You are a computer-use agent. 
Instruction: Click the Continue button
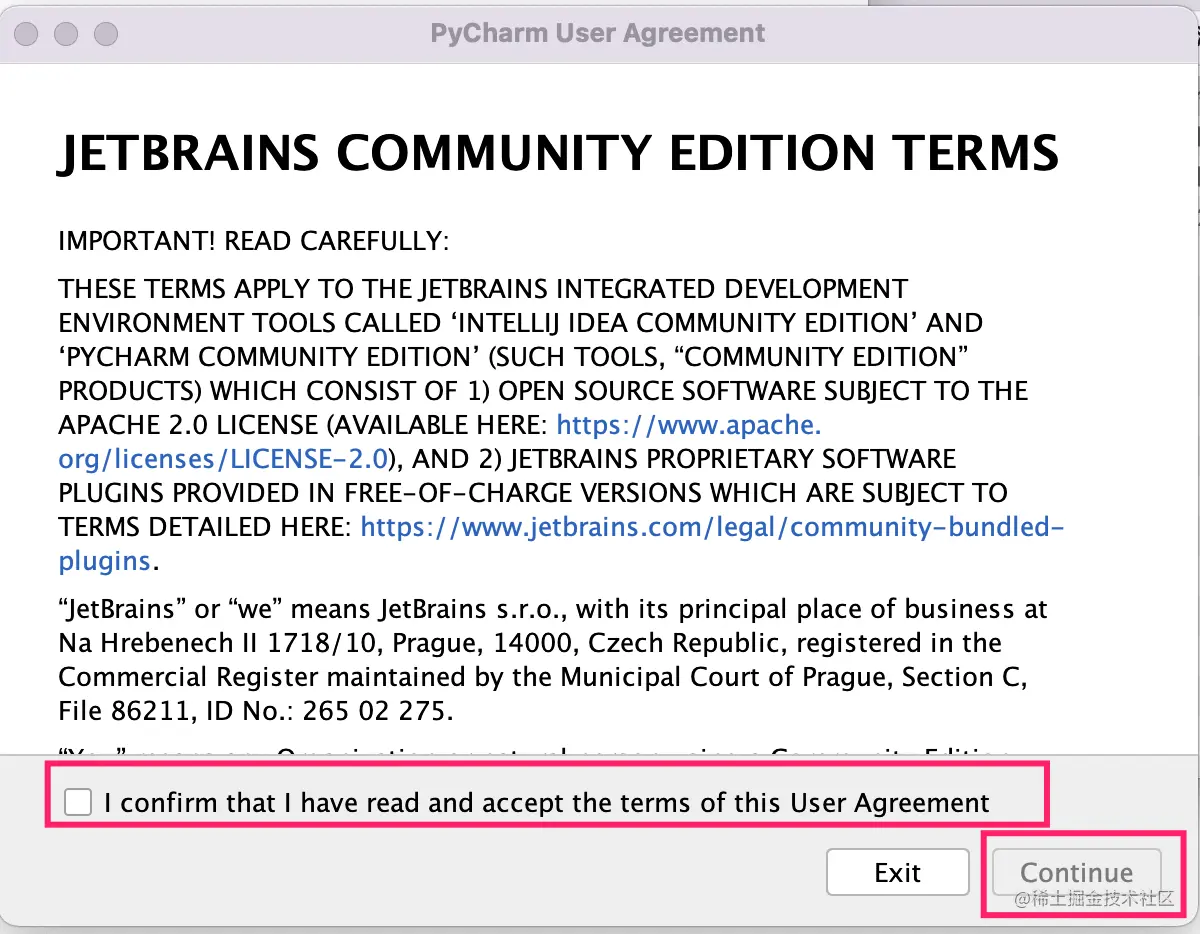pos(1076,872)
